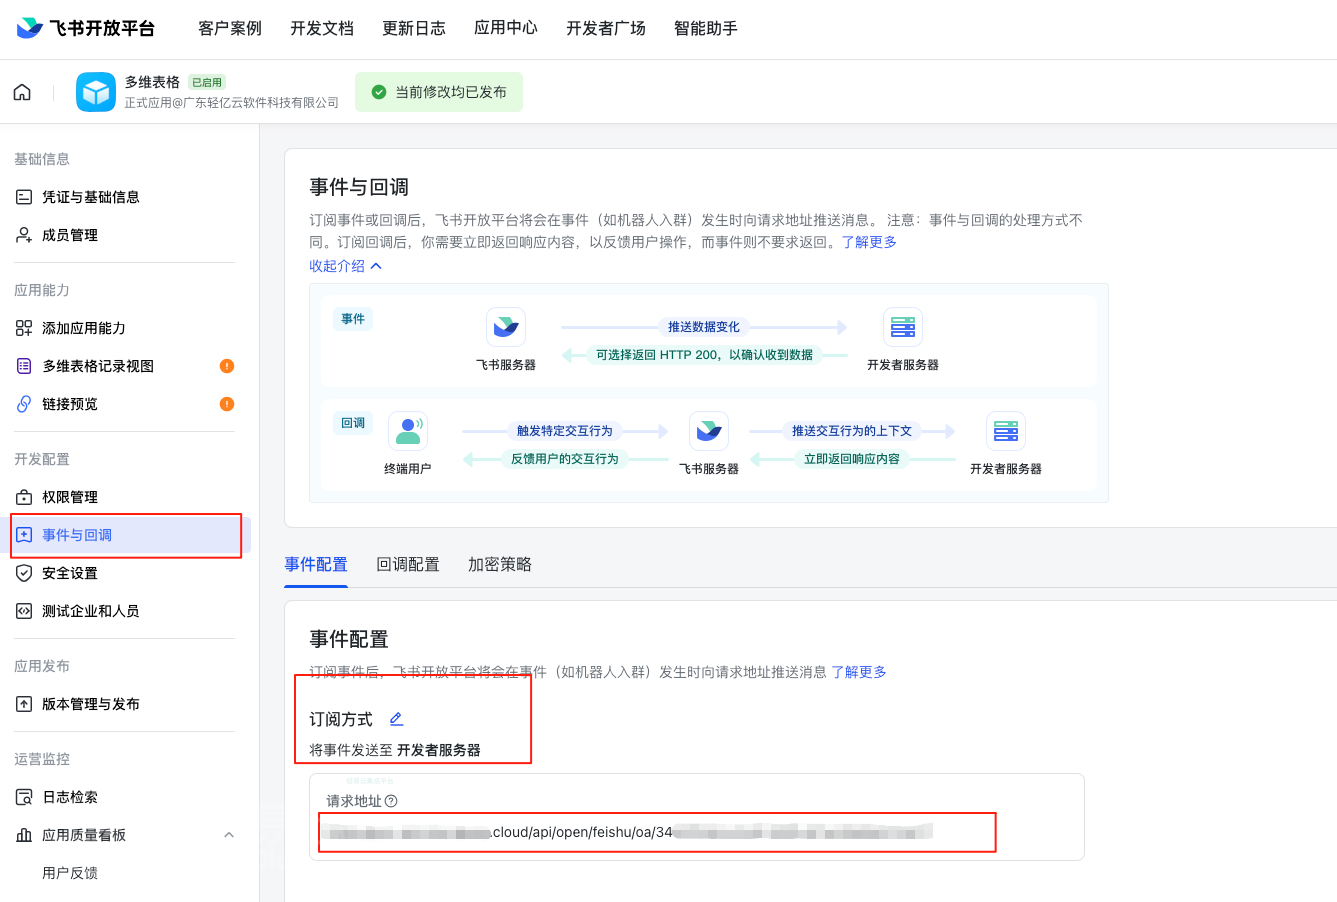Click the 飞书服务器 icon in 事件 diagram
Image resolution: width=1337 pixels, height=902 pixels.
506,327
